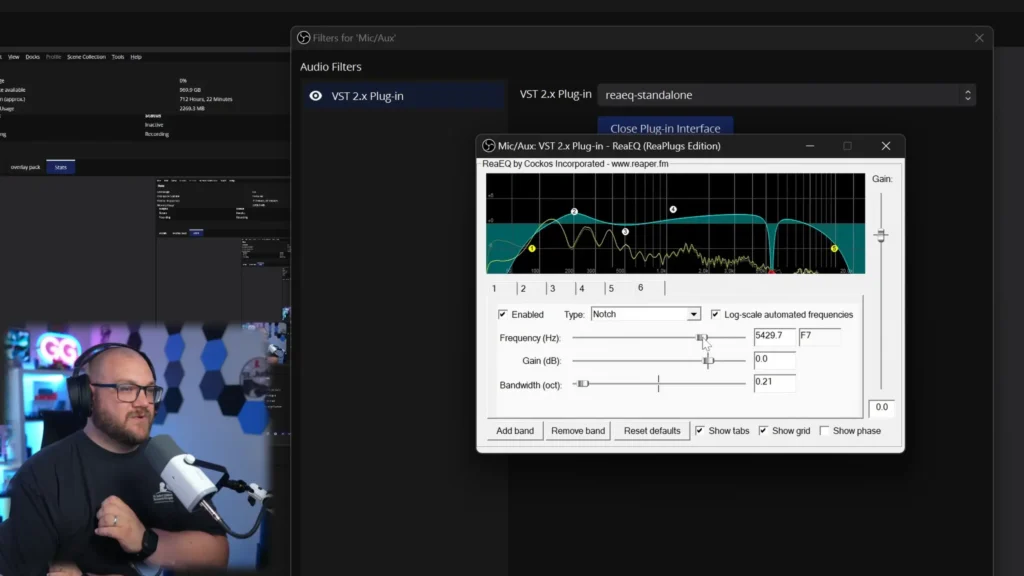Toggle VST 2.x Plug-in filter visibility eye
Image resolution: width=1024 pixels, height=576 pixels.
coord(315,96)
